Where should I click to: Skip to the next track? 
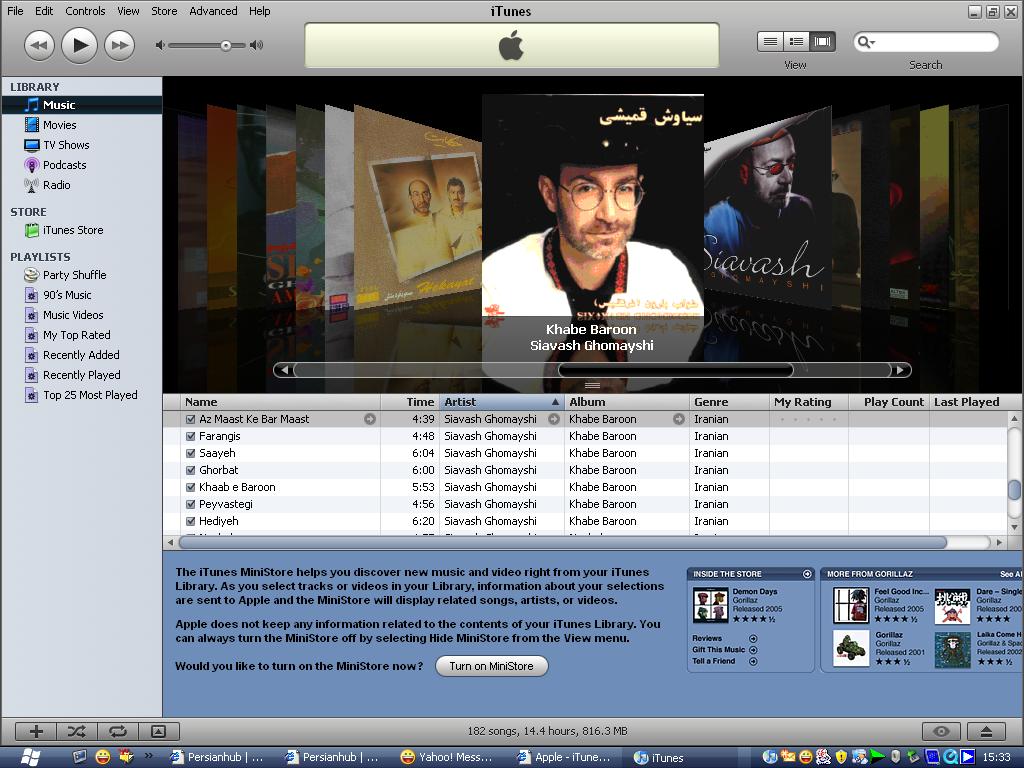coord(119,44)
